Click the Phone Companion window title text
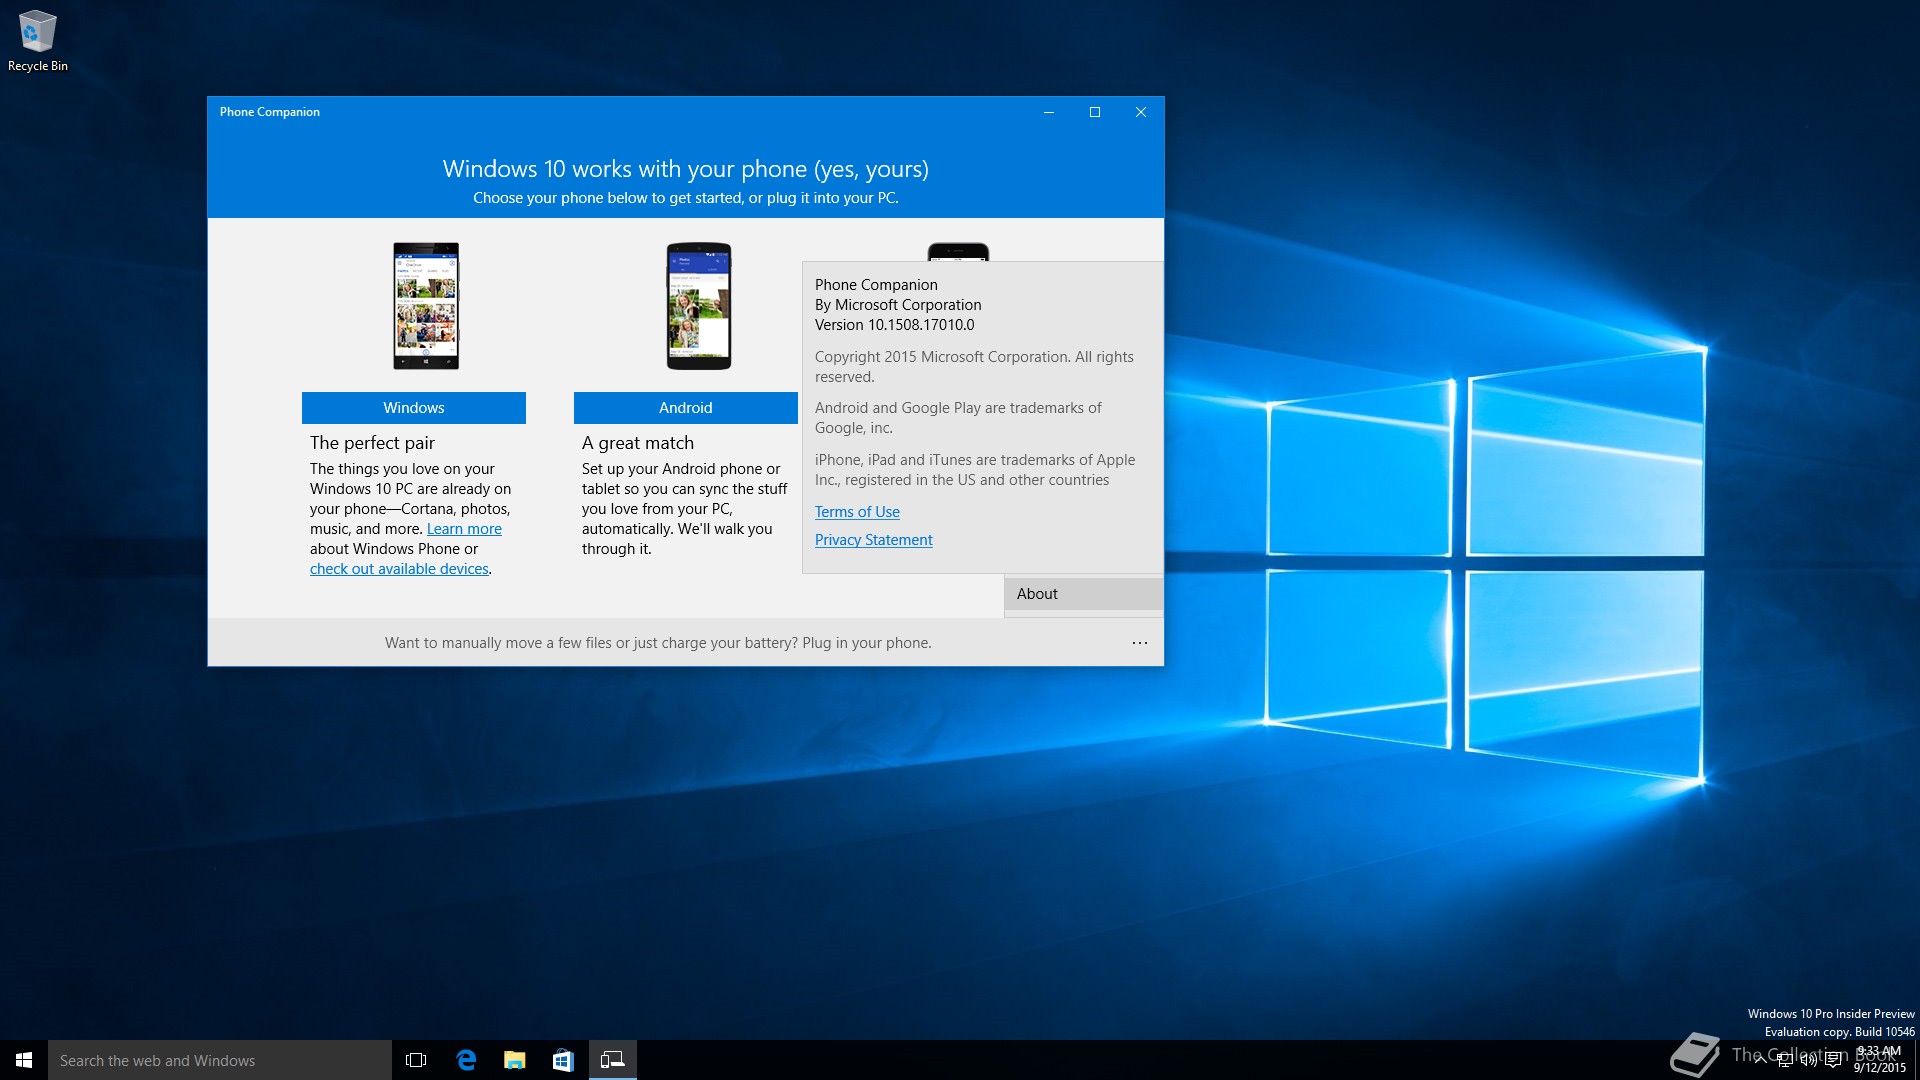1920x1080 pixels. [270, 112]
